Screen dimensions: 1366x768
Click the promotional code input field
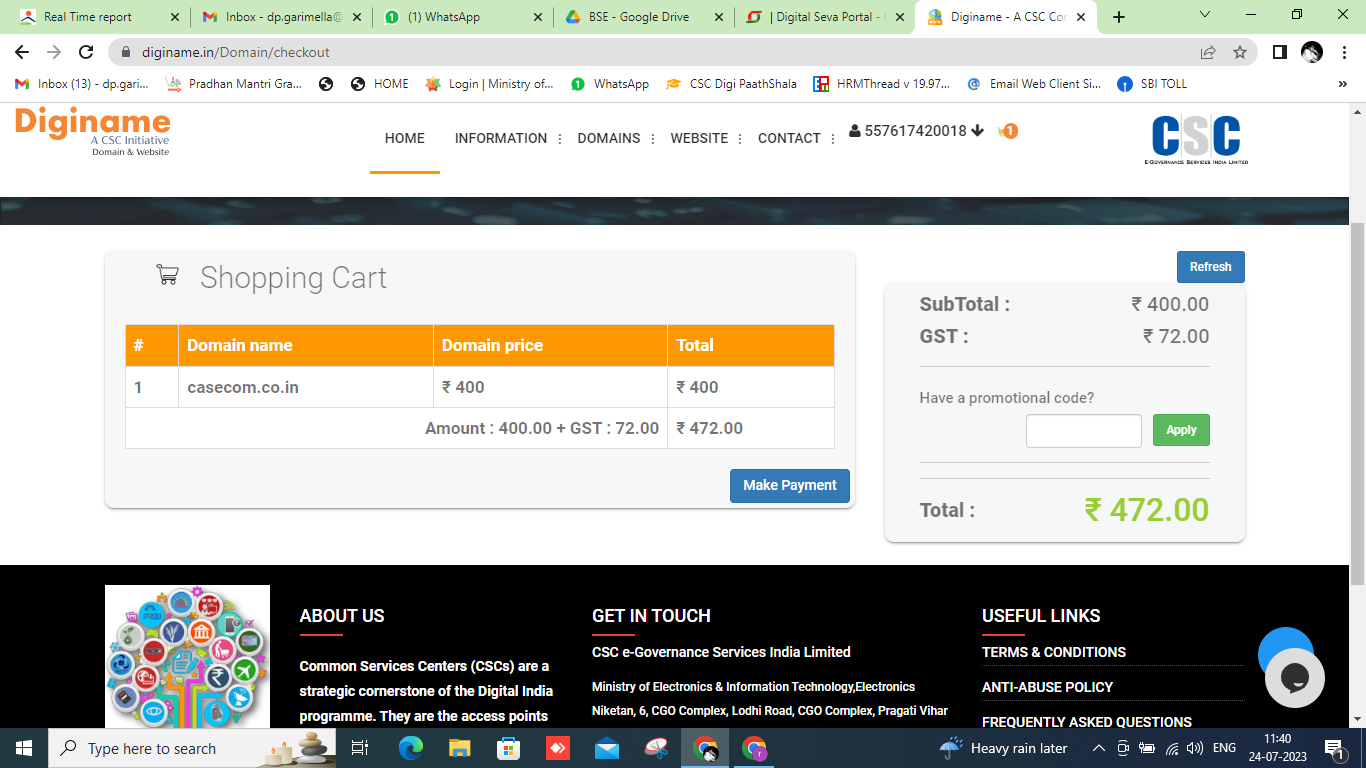tap(1084, 431)
